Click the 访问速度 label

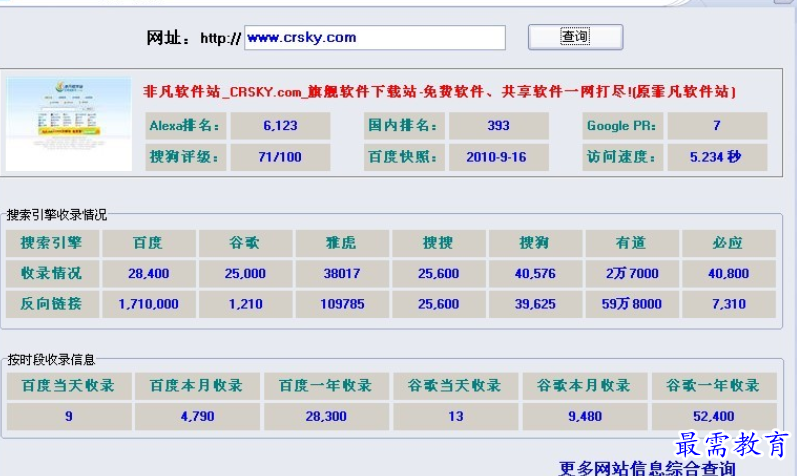pyautogui.click(x=622, y=157)
